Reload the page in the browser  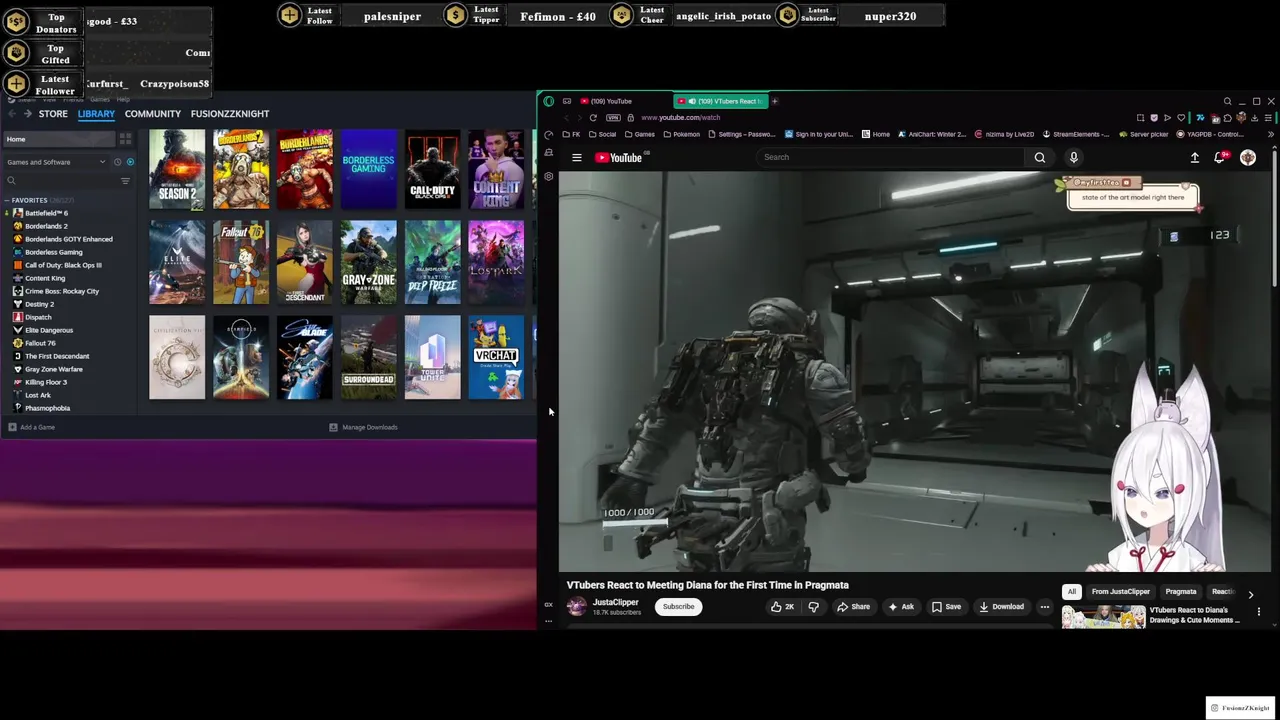[x=593, y=117]
